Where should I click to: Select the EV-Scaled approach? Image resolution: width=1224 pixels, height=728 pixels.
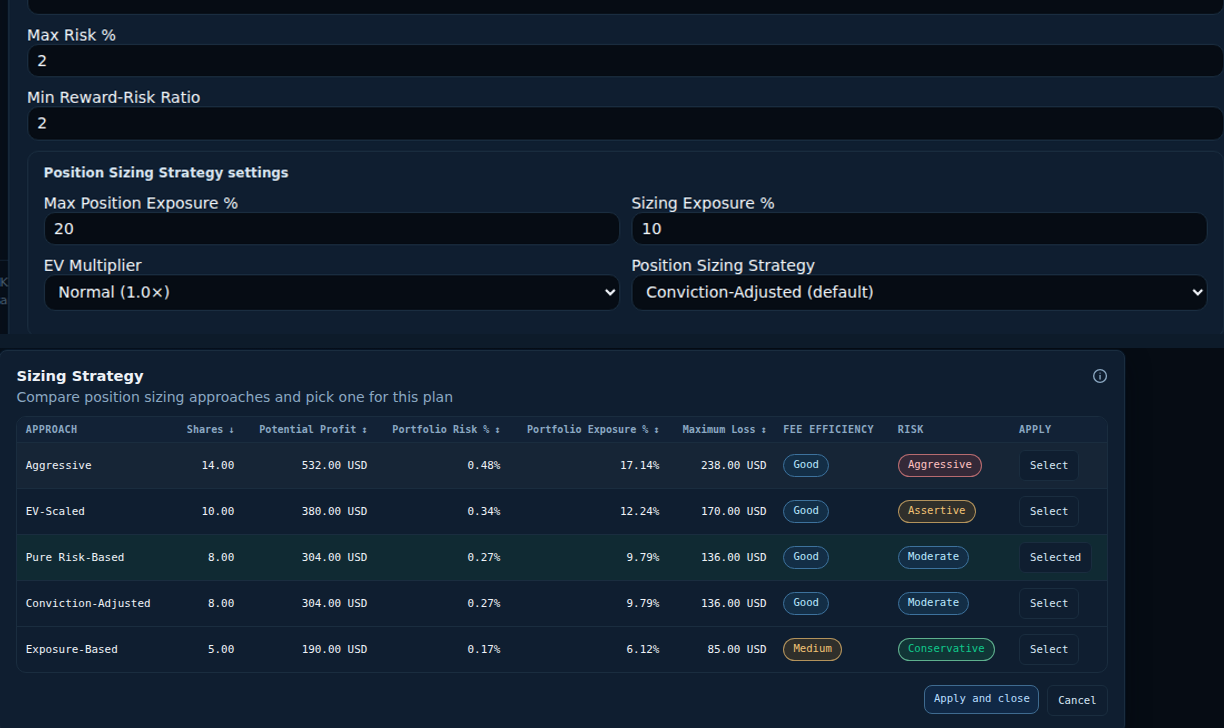1049,511
